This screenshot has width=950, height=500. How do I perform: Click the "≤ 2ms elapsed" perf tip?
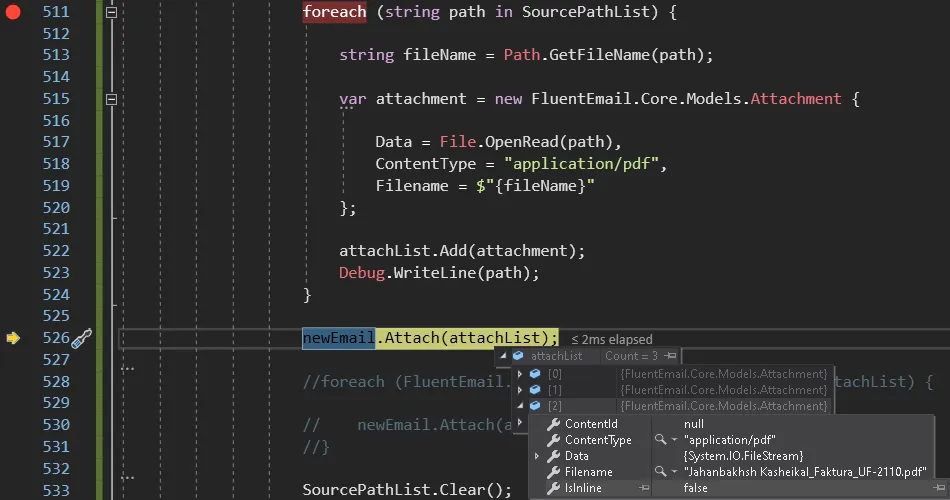[612, 339]
